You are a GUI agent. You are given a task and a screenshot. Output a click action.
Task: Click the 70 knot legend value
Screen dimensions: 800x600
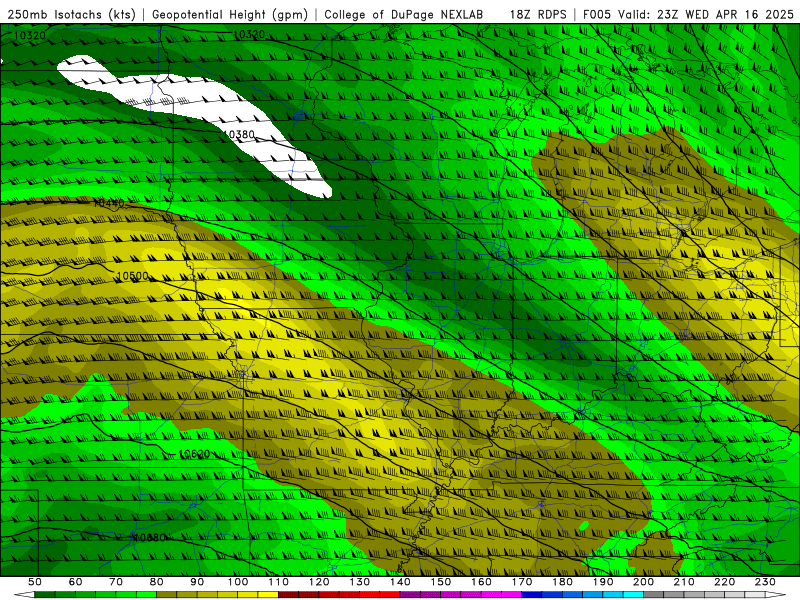click(116, 582)
